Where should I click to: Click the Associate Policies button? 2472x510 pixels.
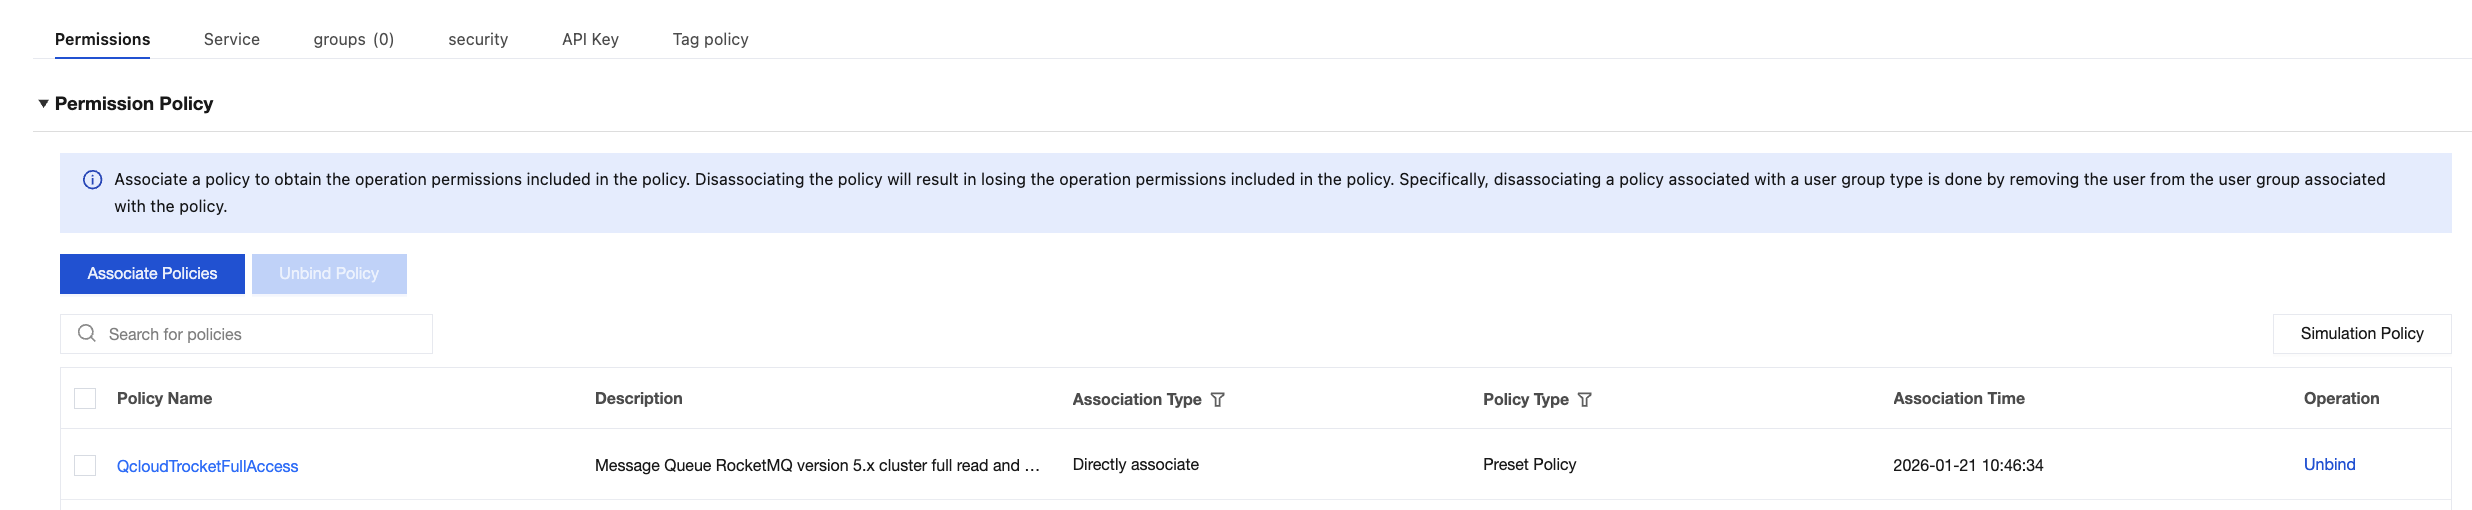pos(152,273)
